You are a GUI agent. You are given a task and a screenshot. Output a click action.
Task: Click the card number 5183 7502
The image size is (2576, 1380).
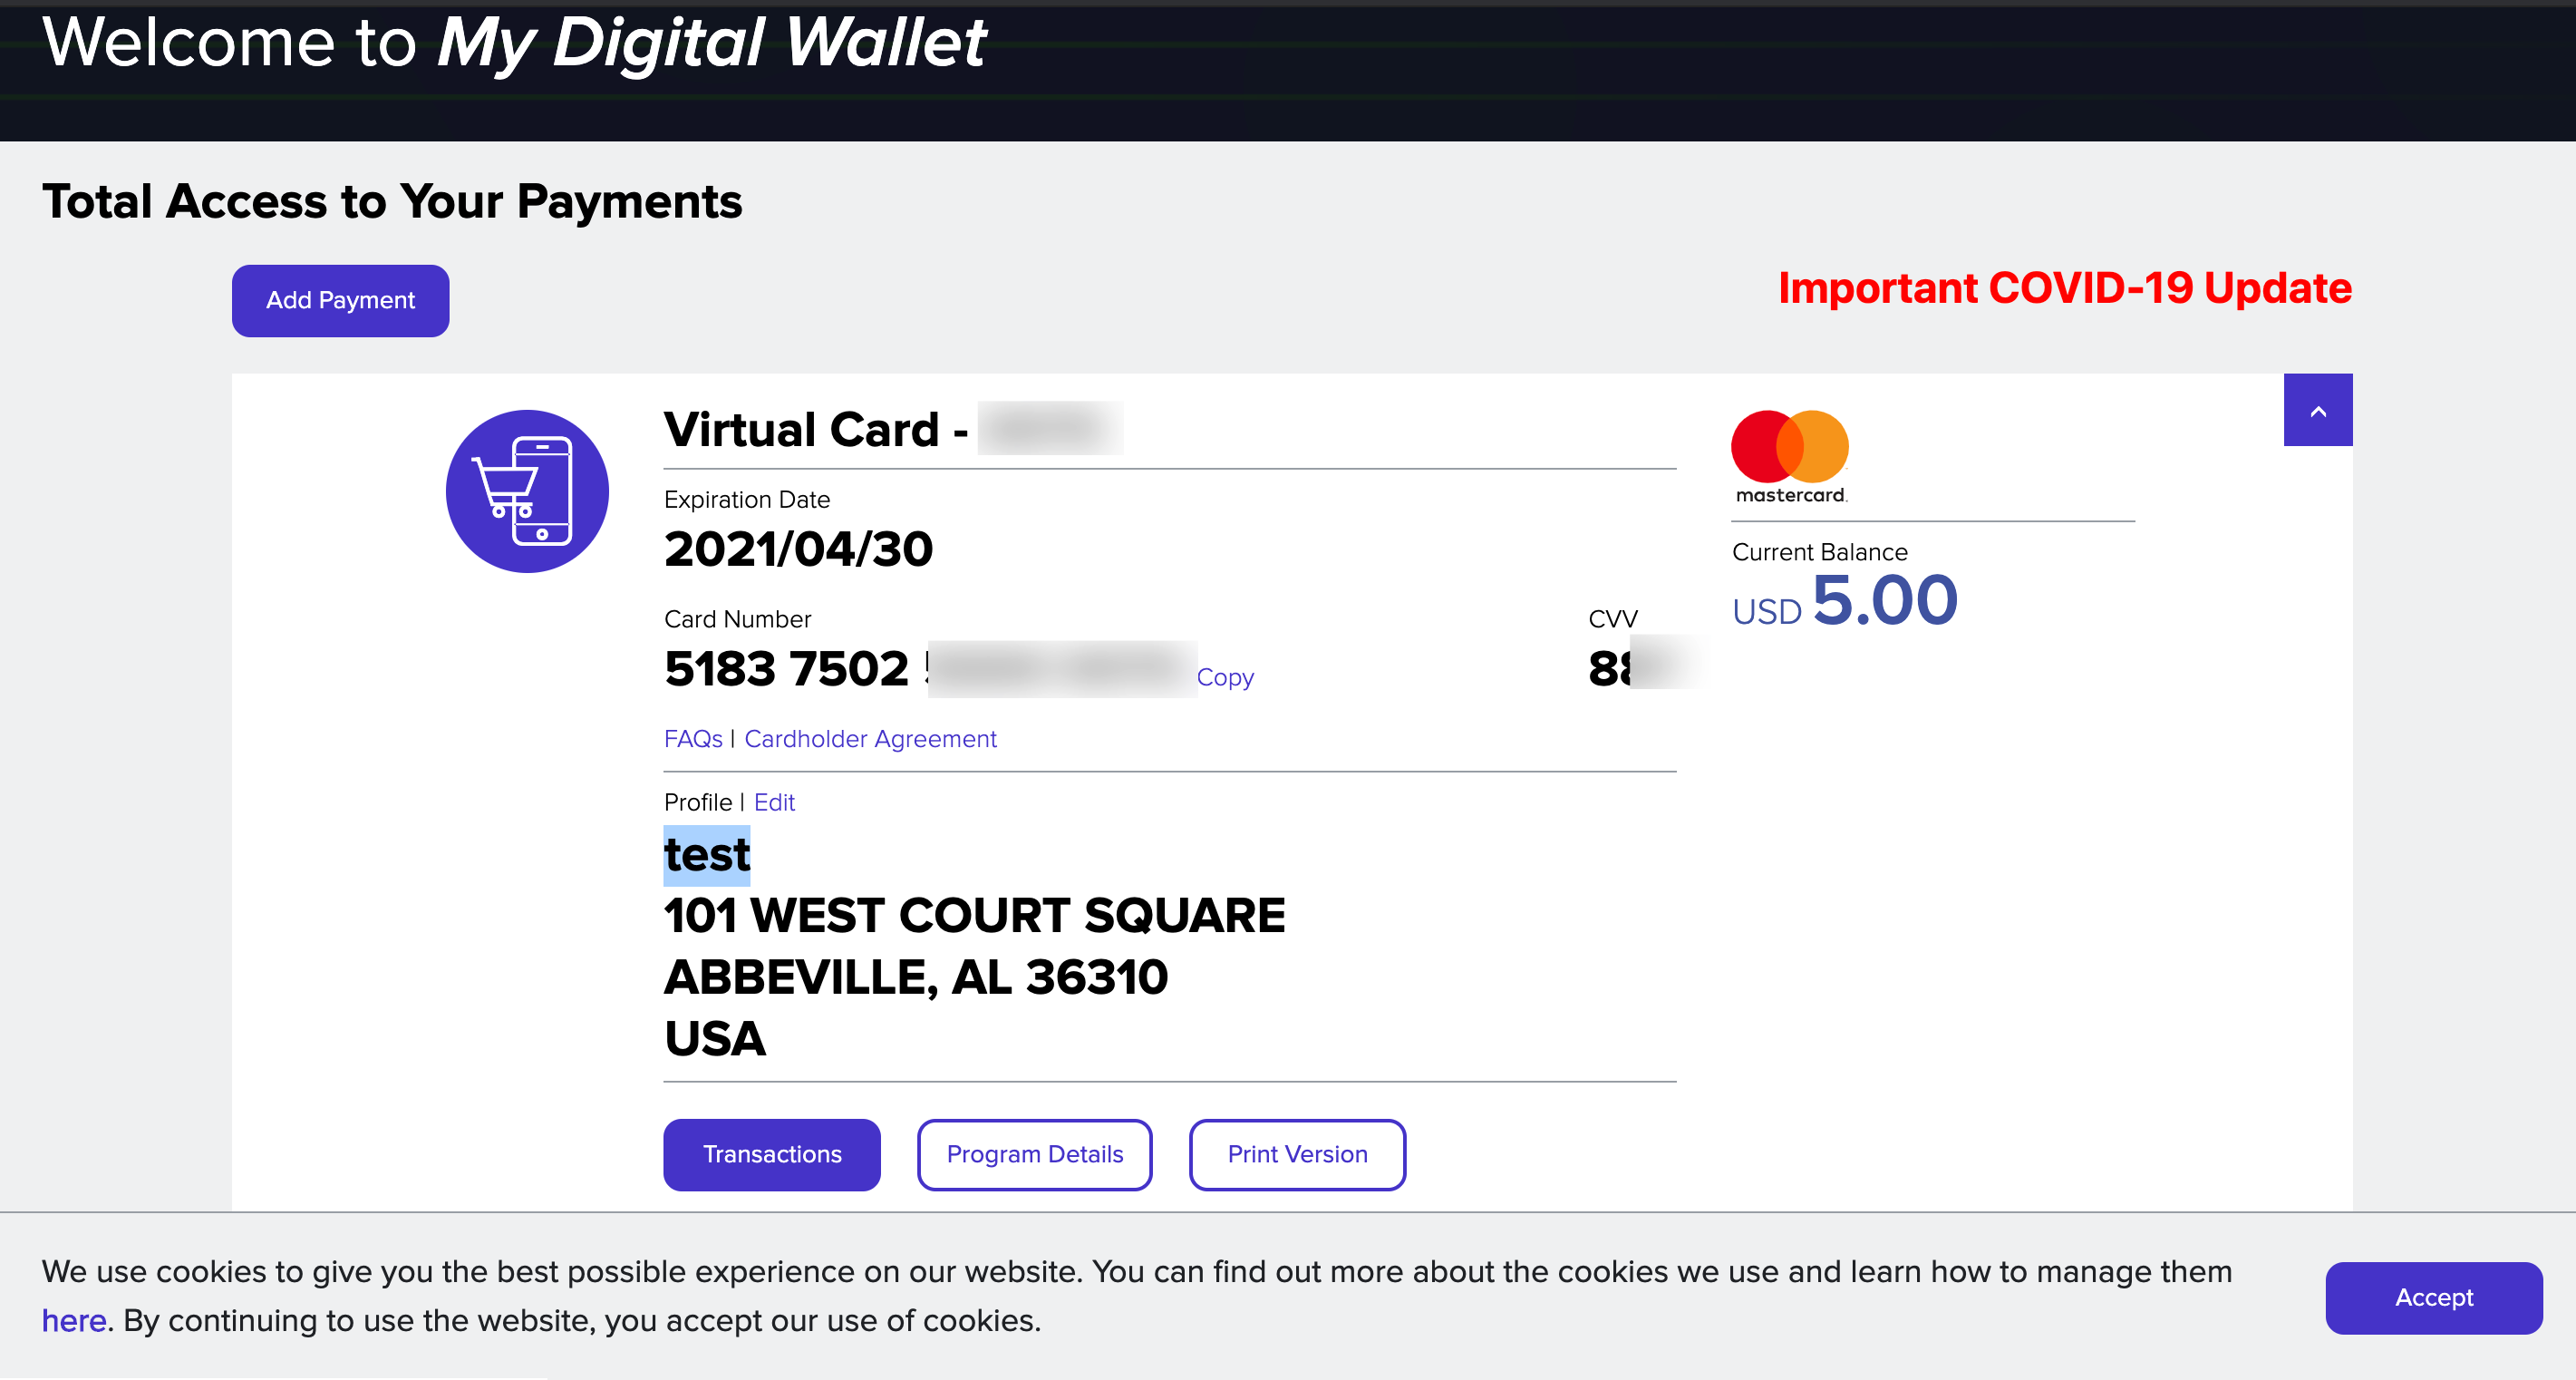click(787, 669)
